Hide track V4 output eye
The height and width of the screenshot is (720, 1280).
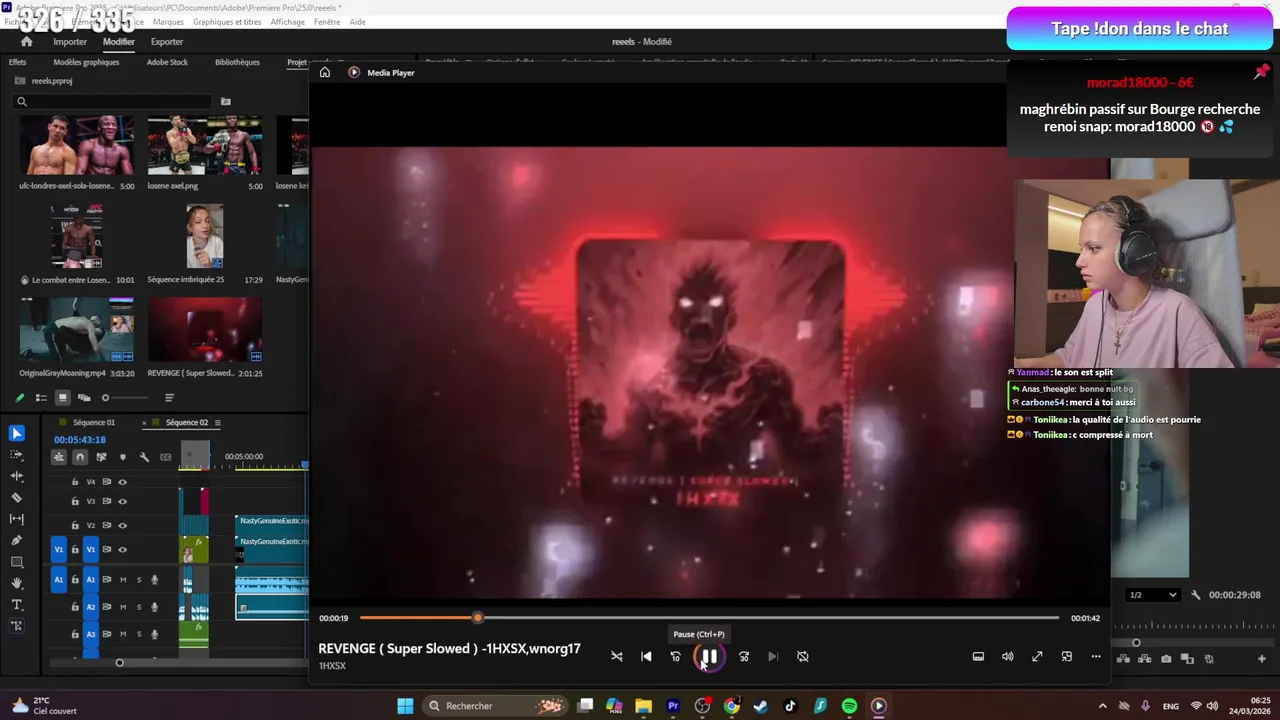pyautogui.click(x=123, y=482)
